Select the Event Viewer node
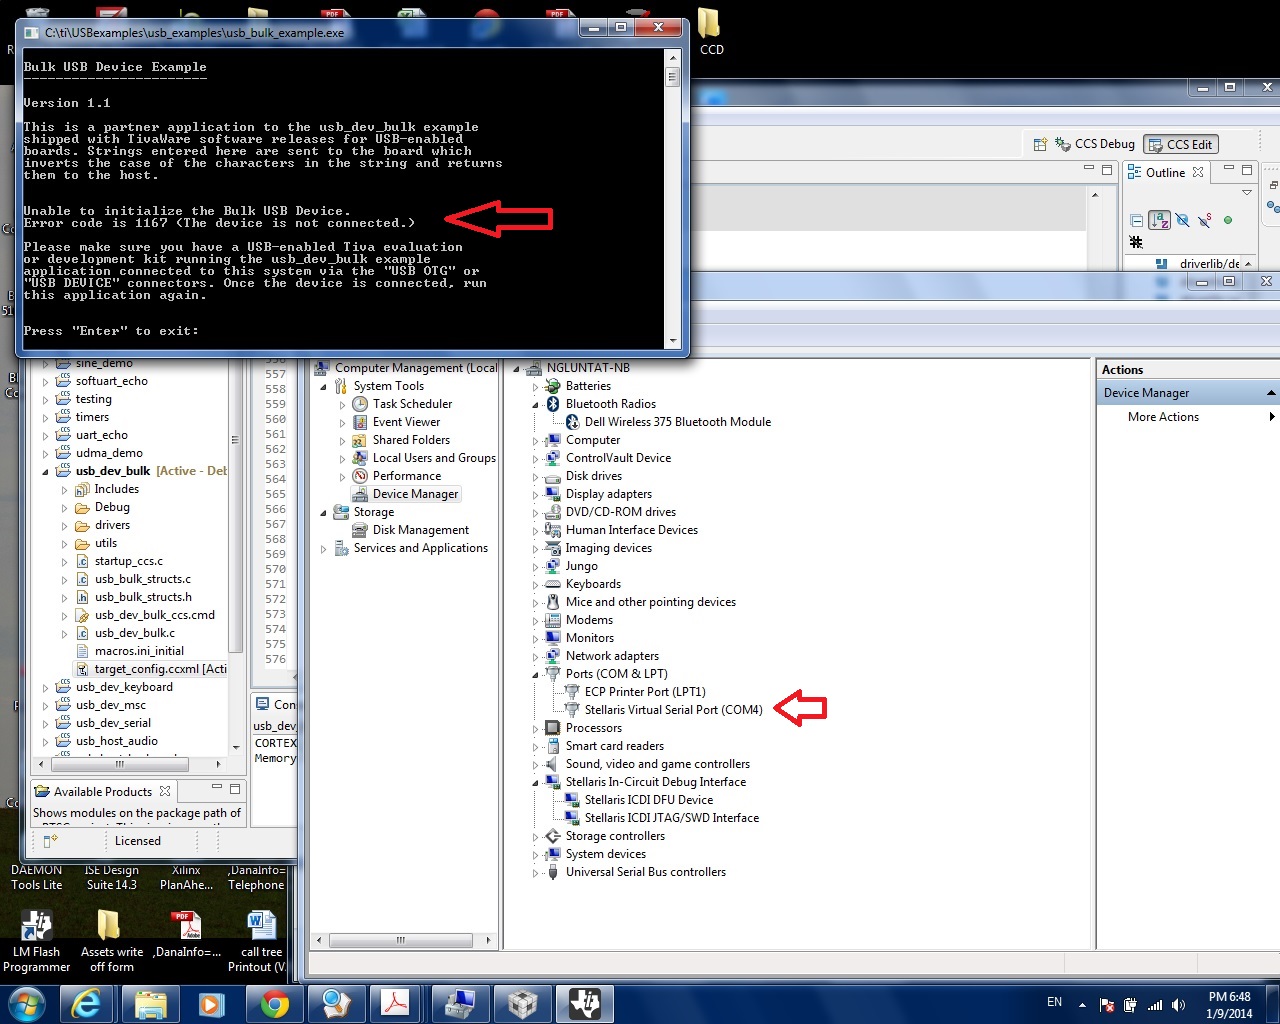The height and width of the screenshot is (1024, 1280). tap(406, 422)
